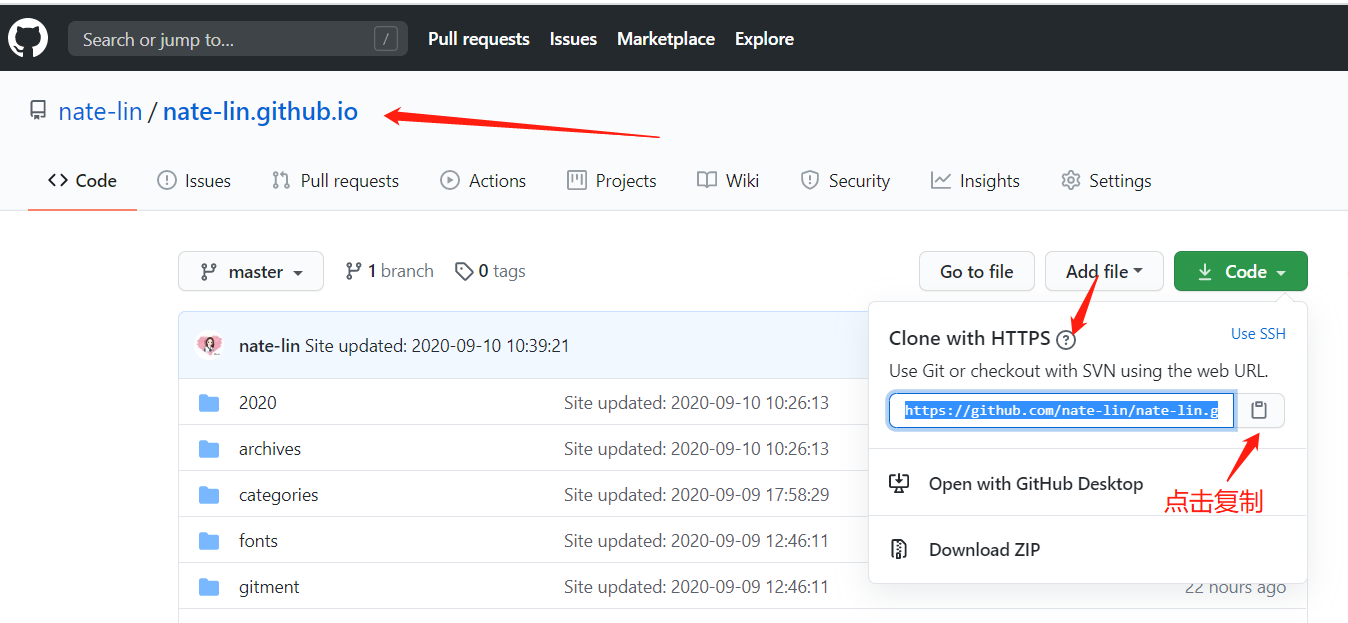This screenshot has height=623, width=1348.
Task: Go to Marketplace in the header
Action: tap(666, 39)
